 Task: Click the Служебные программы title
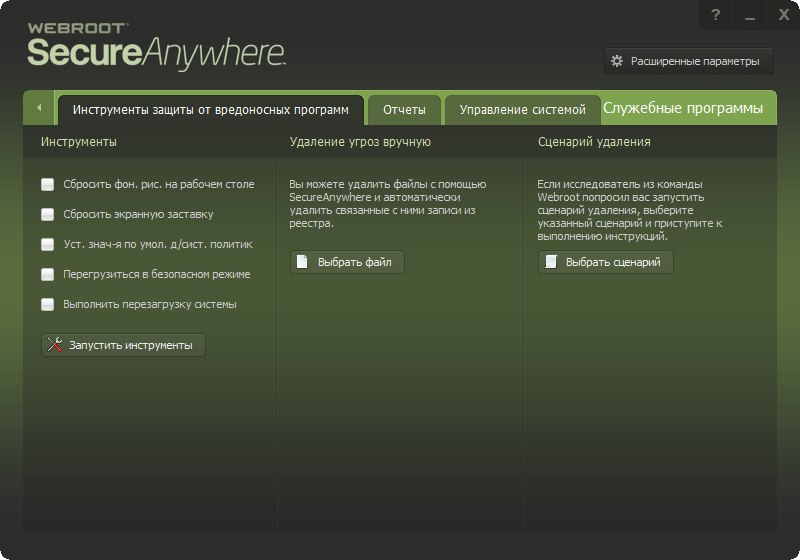tap(683, 108)
